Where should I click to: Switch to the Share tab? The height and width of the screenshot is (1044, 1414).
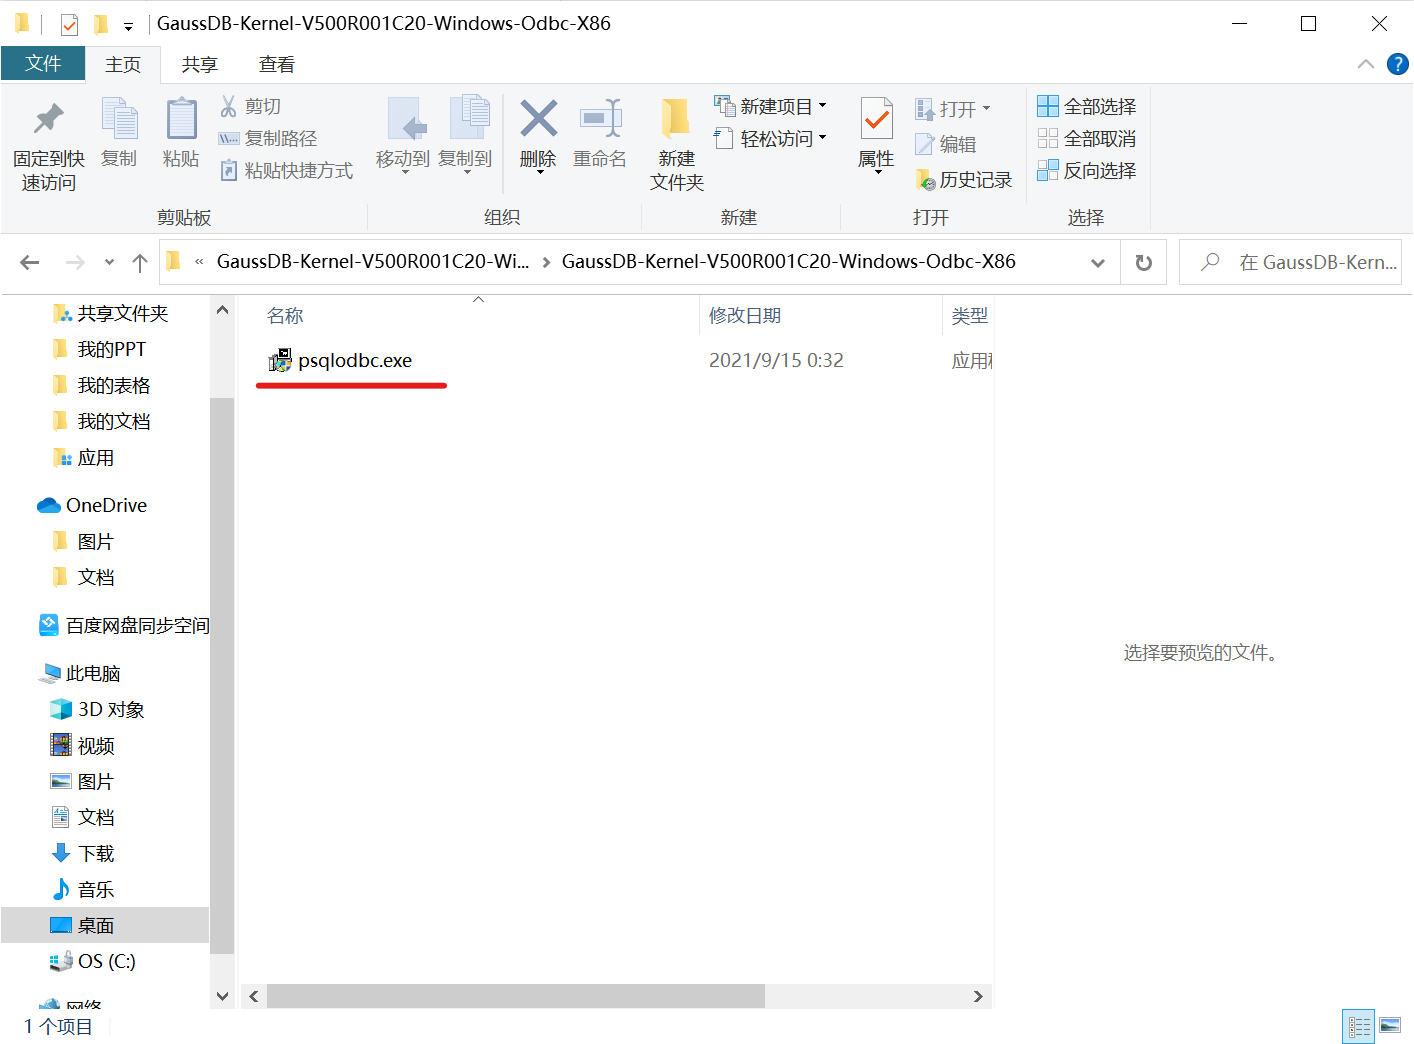tap(199, 65)
